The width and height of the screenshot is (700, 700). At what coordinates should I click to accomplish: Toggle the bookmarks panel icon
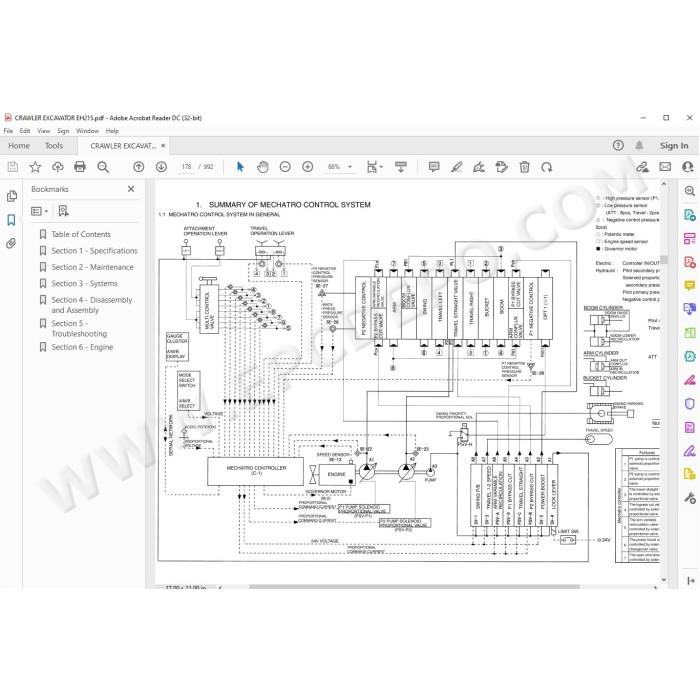coord(12,220)
